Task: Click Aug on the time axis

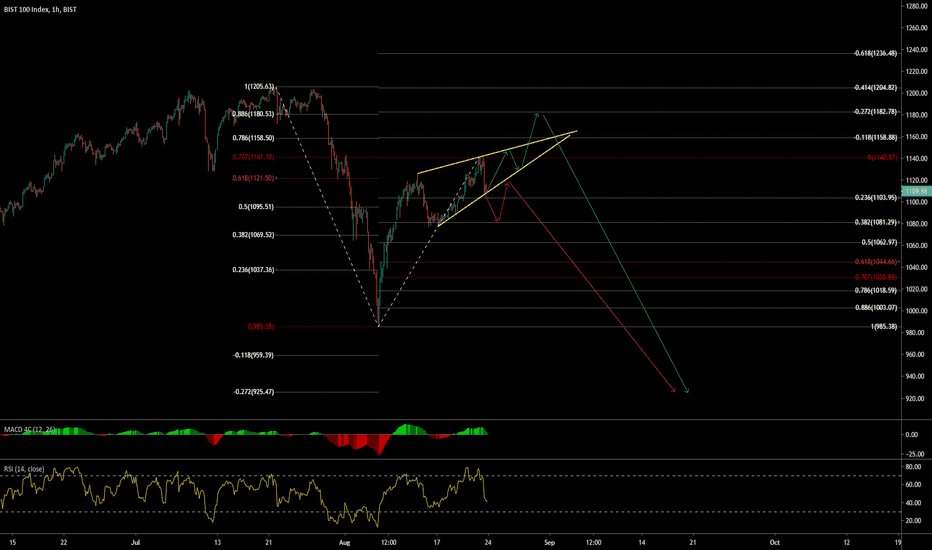Action: tap(344, 542)
